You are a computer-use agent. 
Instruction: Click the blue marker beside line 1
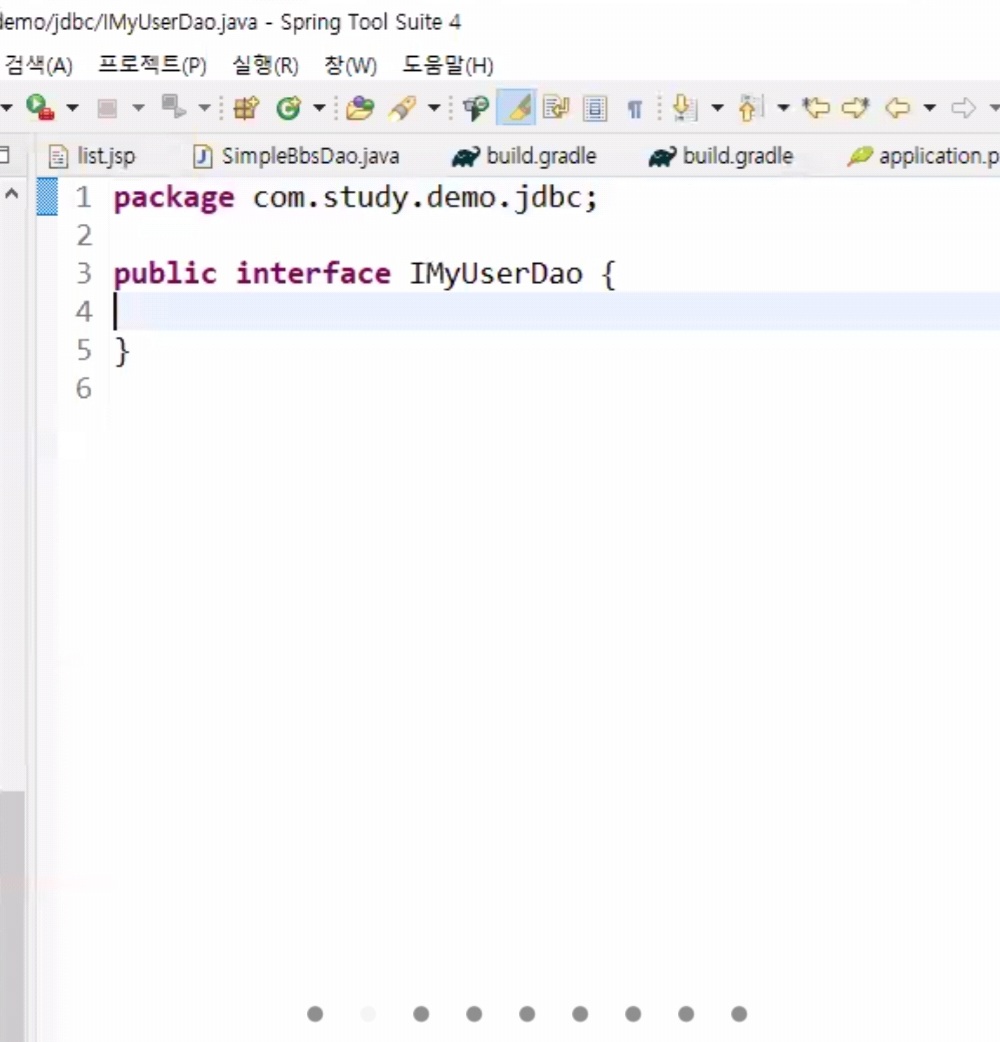[47, 197]
